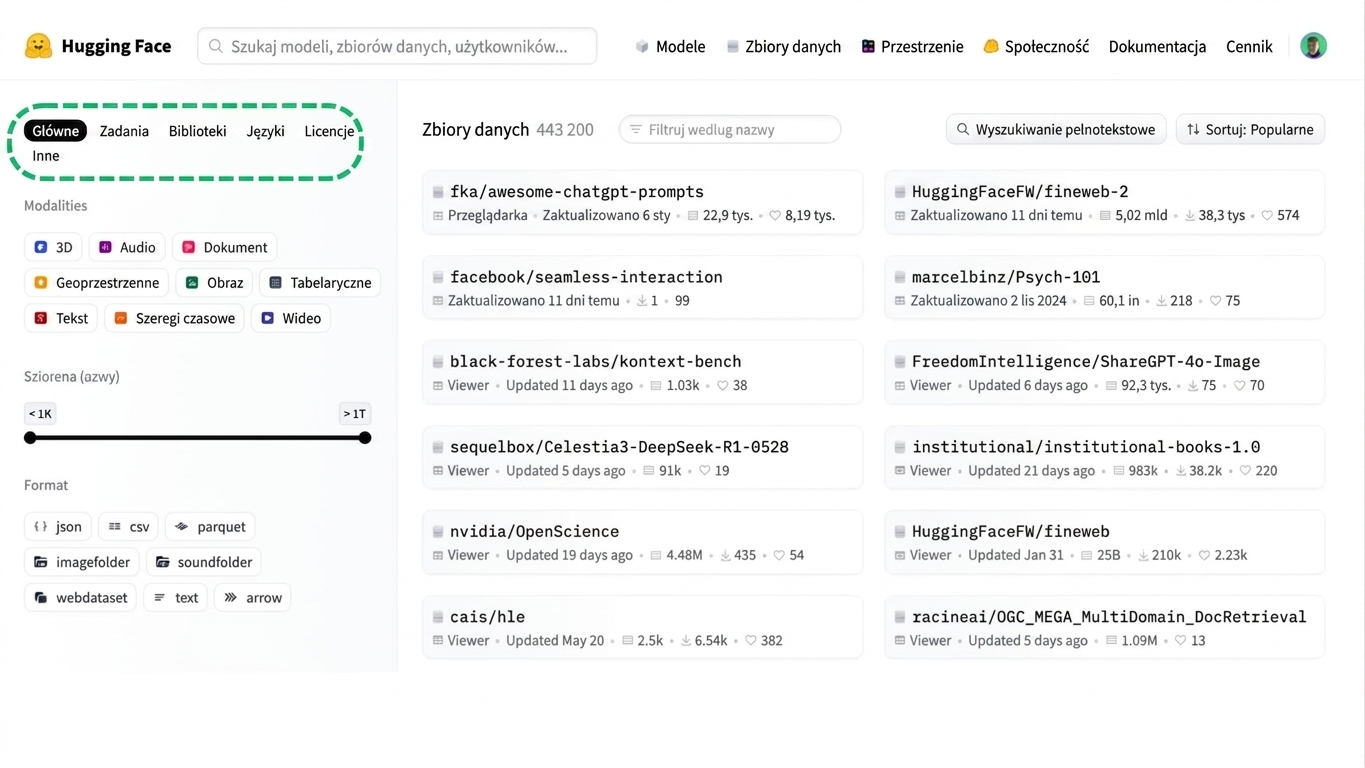
Task: Toggle the parquet format filter
Action: (x=210, y=526)
